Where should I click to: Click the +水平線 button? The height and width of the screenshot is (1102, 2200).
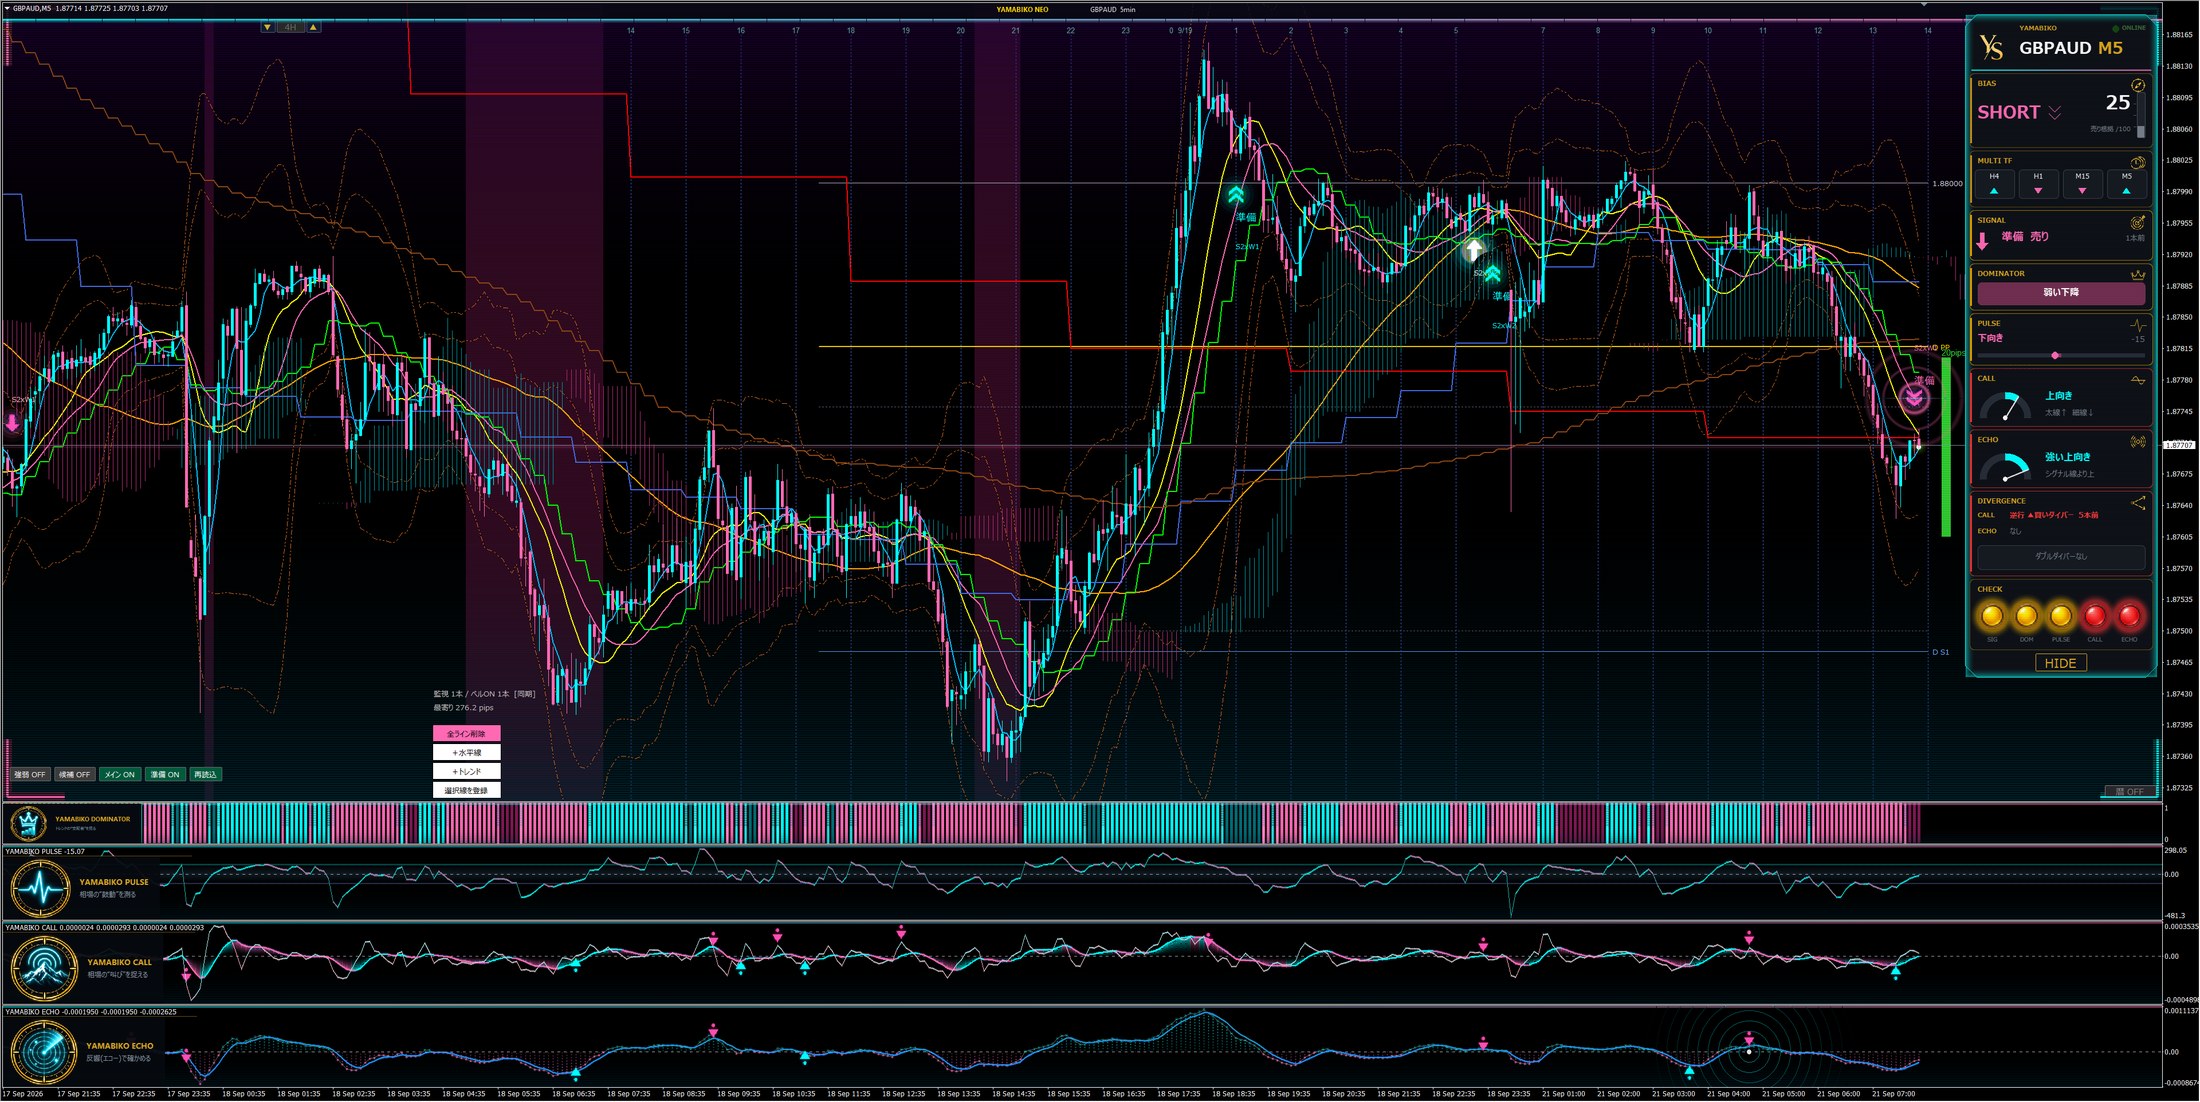click(x=466, y=752)
